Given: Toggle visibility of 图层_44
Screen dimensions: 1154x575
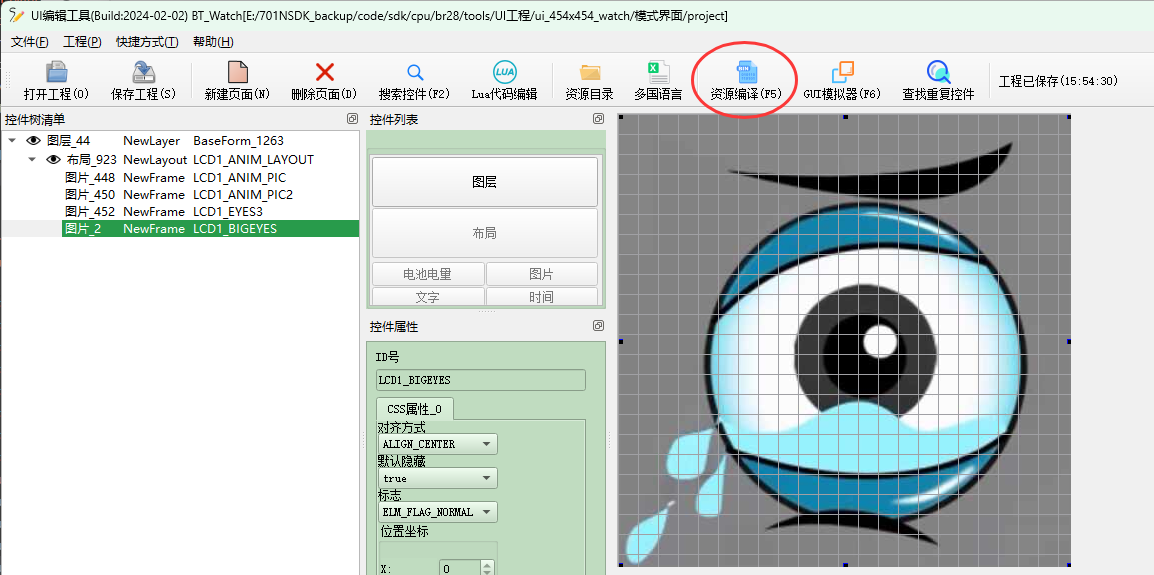Looking at the screenshot, I should [x=33, y=141].
